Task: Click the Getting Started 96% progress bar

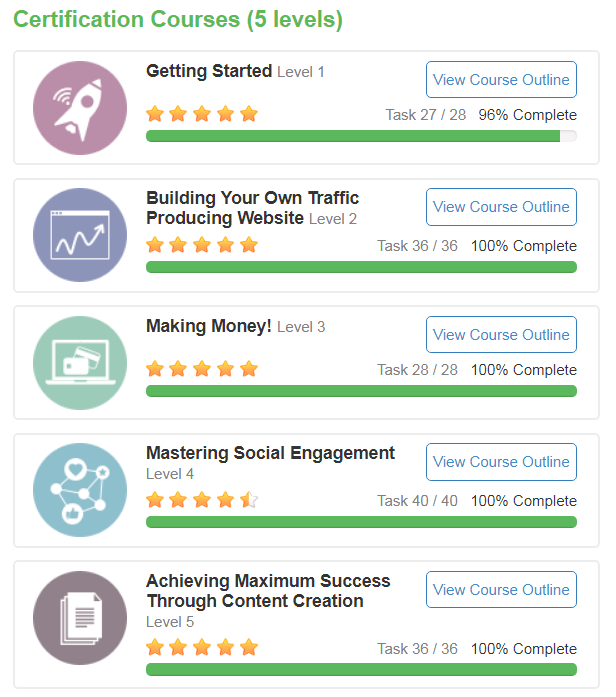Action: click(361, 136)
